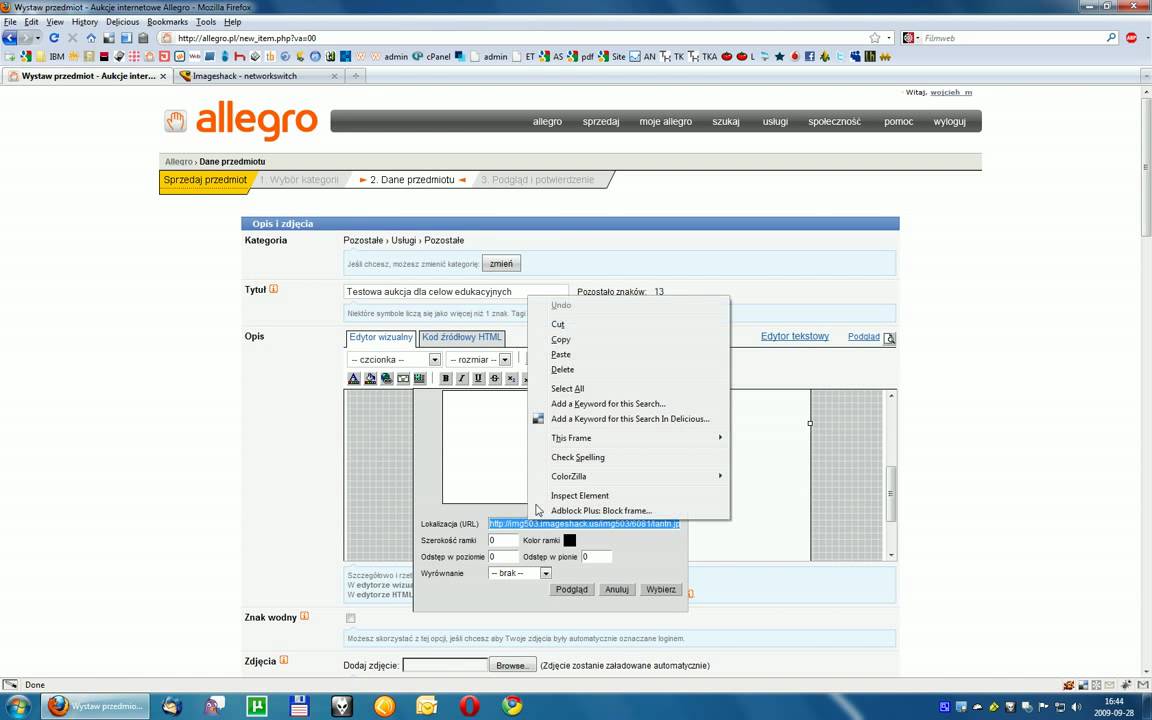1152x720 pixels.
Task: Choose text color with the A icon
Action: [x=353, y=378]
